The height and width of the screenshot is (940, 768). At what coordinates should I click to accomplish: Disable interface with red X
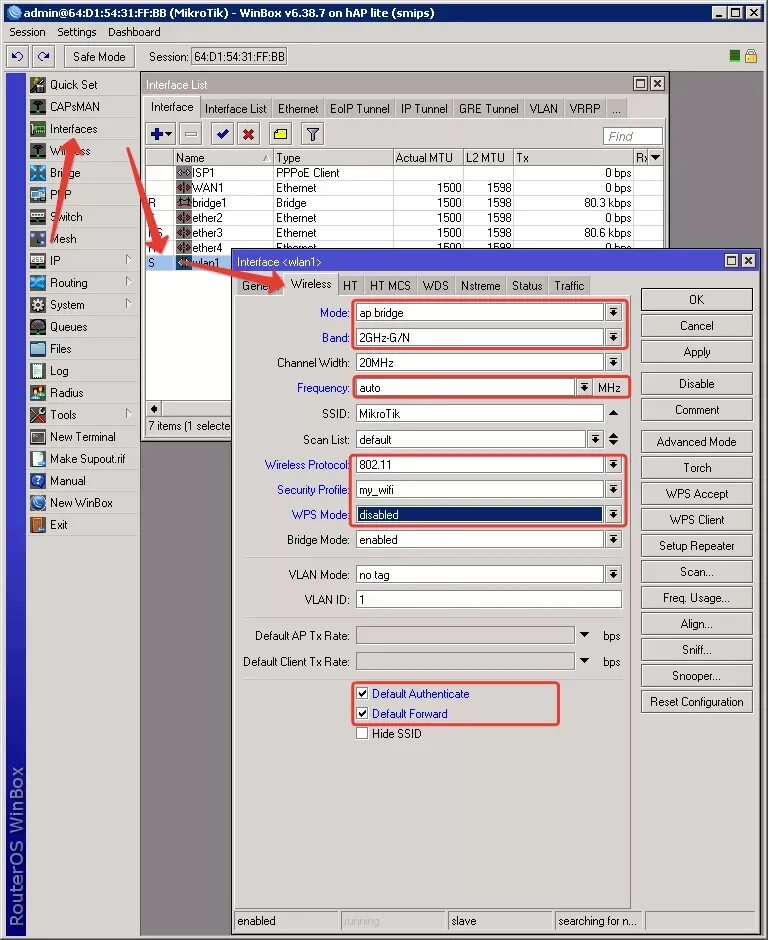pos(248,134)
